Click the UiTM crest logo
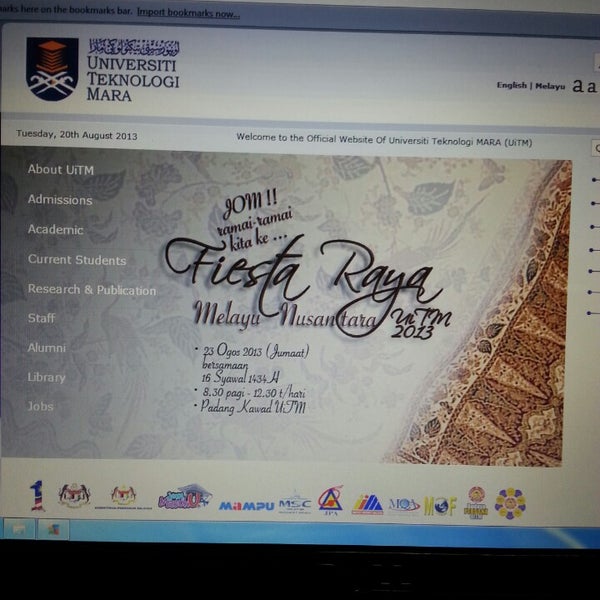Viewport: 600px width, 600px height. coord(52,69)
